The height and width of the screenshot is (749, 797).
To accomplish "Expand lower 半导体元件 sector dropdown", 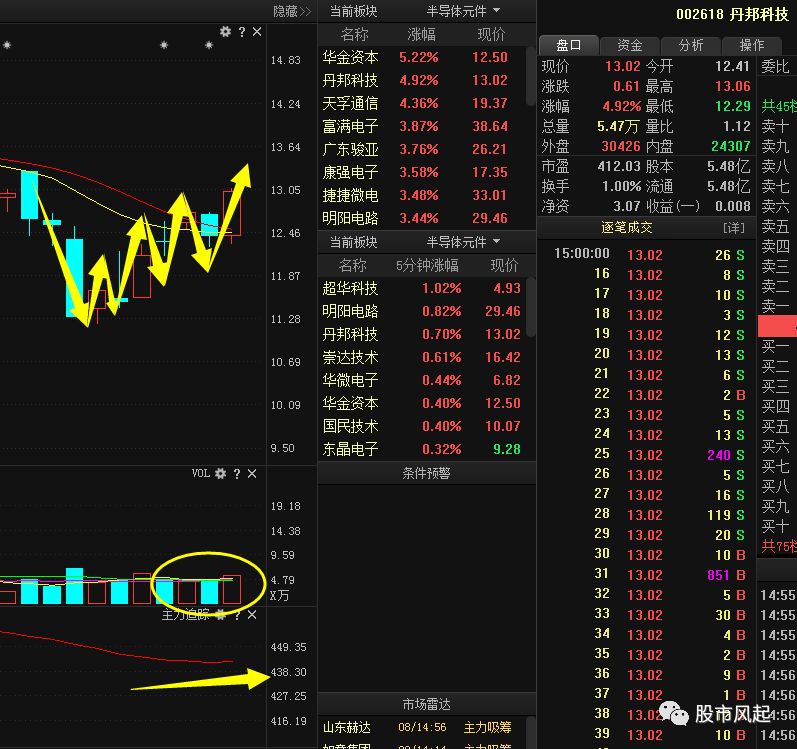I will click(x=463, y=242).
